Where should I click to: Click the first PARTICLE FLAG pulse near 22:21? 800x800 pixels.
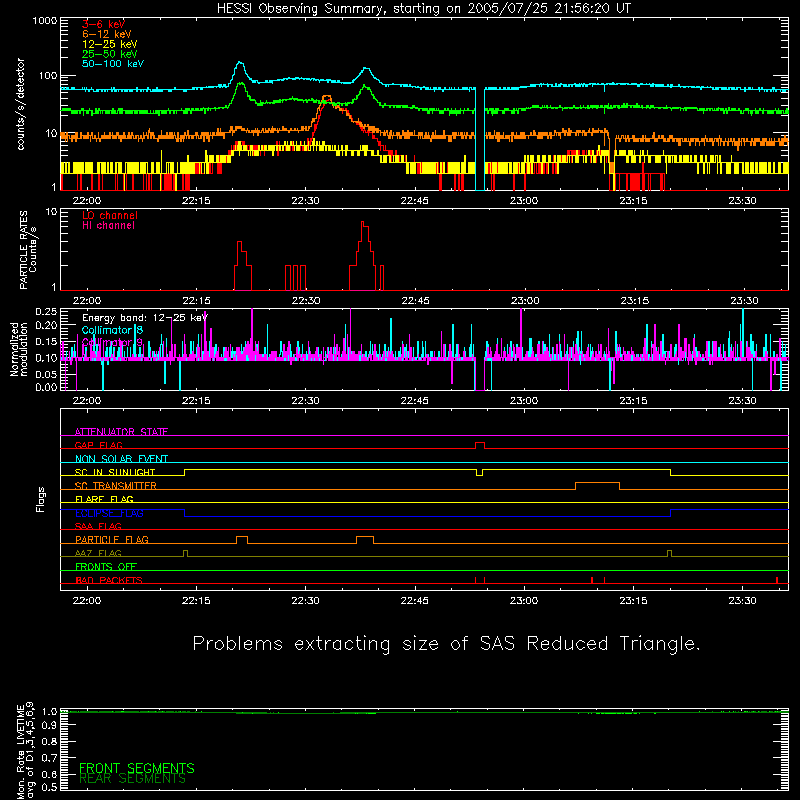point(242,540)
